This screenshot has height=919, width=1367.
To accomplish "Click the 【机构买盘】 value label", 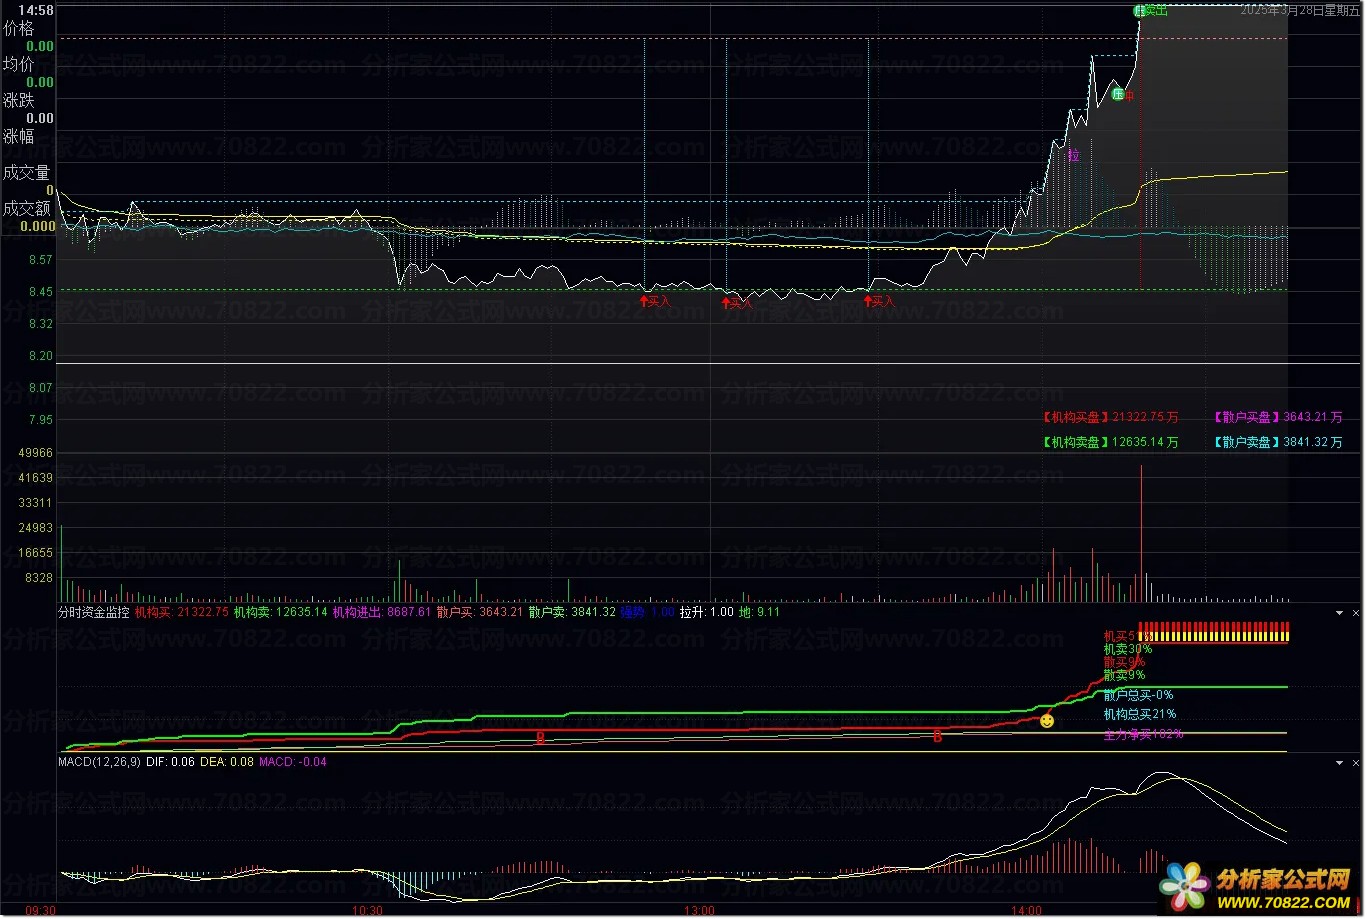I will [x=1108, y=418].
